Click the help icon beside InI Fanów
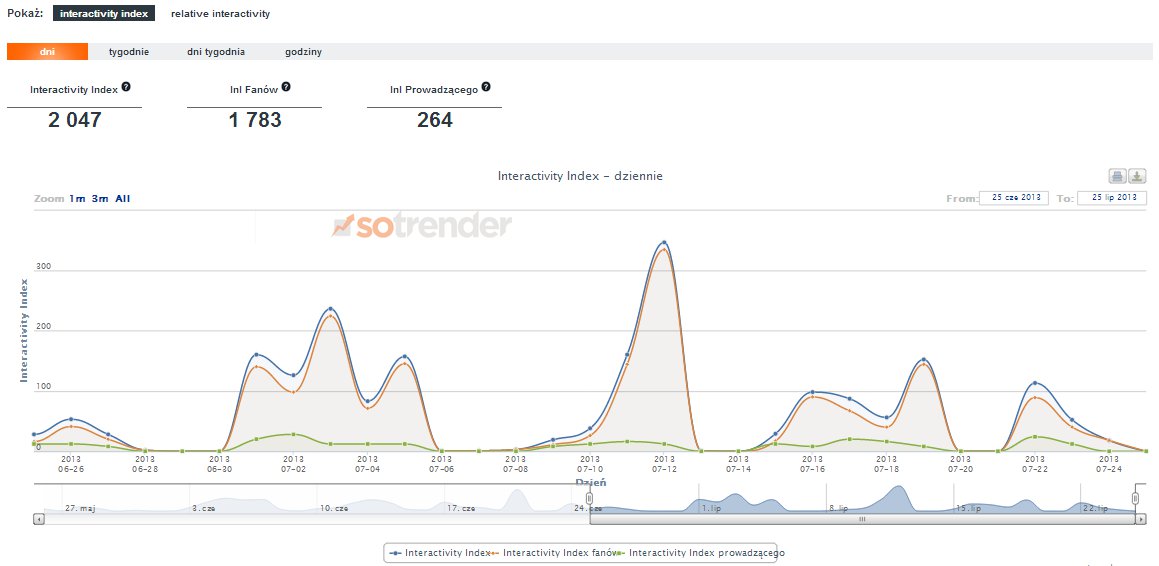This screenshot has width=1159, height=566. click(286, 88)
